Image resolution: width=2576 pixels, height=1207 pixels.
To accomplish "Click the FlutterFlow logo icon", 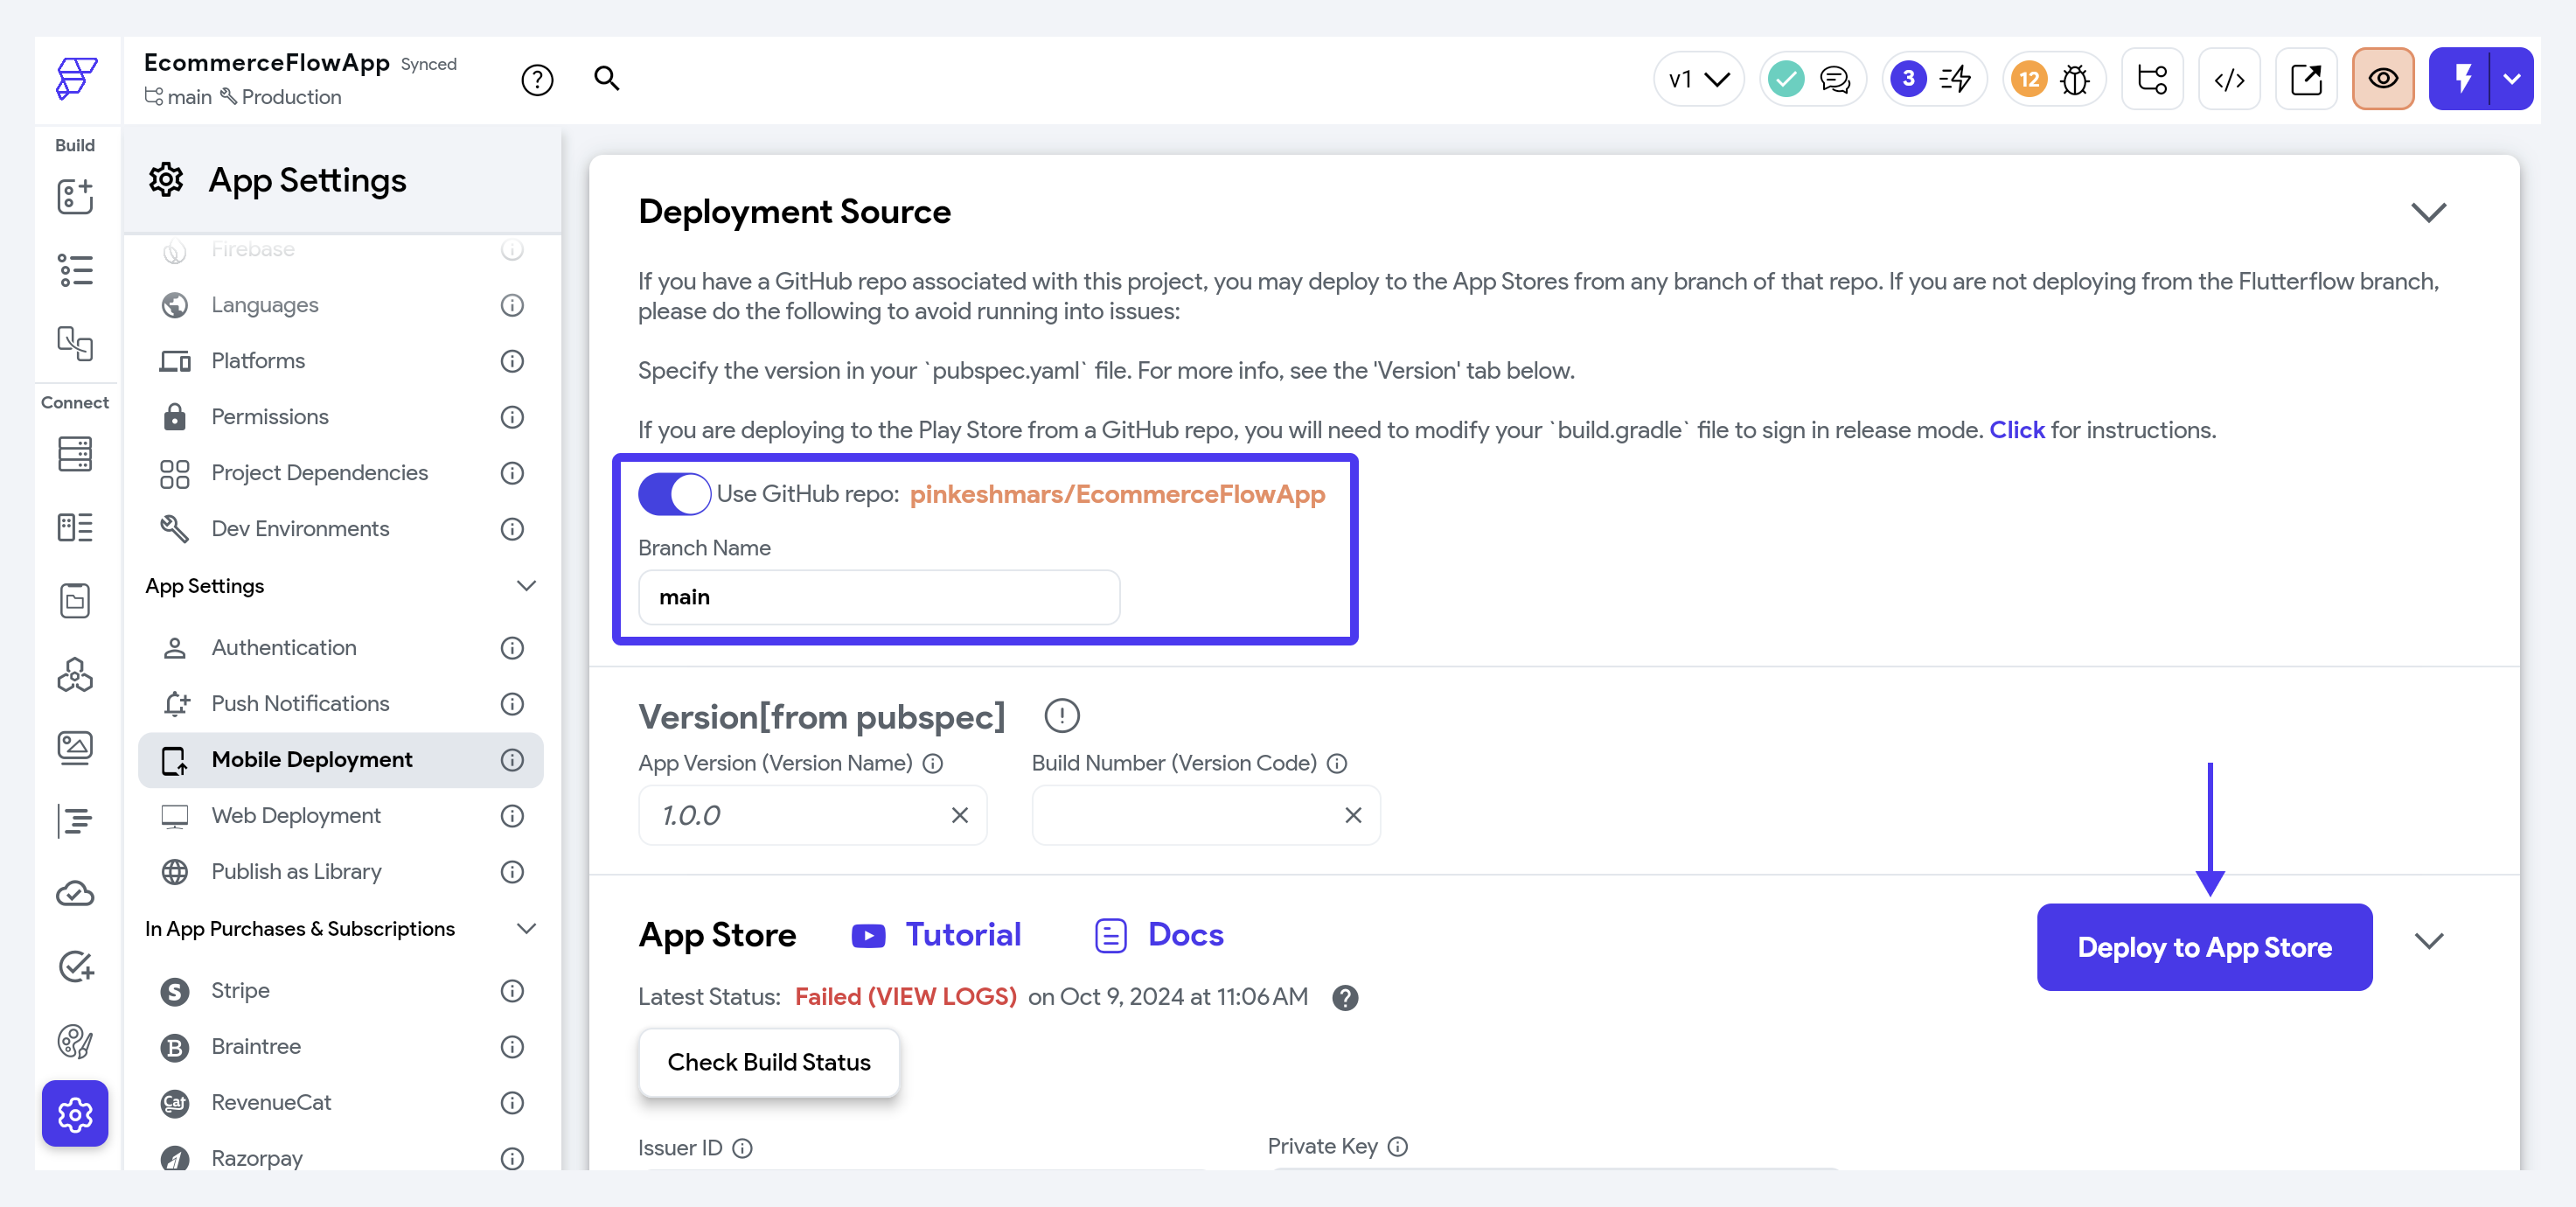I will coord(76,79).
